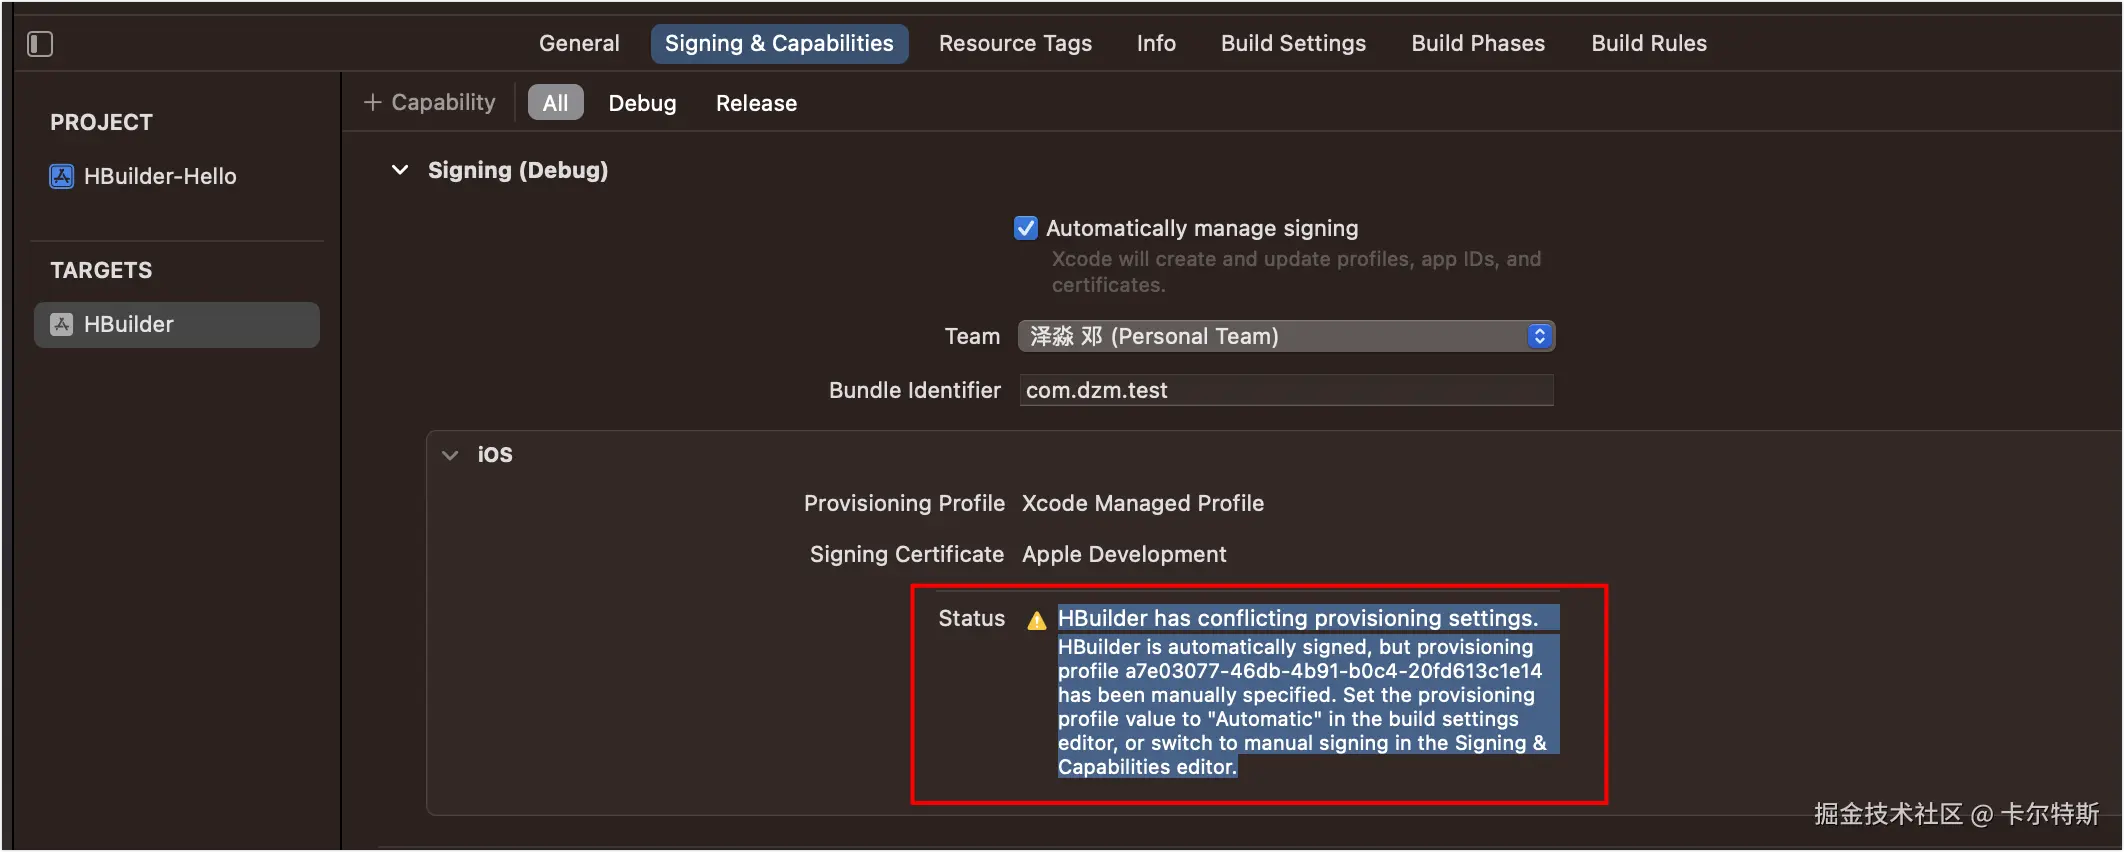Select the All configurations filter

point(555,103)
